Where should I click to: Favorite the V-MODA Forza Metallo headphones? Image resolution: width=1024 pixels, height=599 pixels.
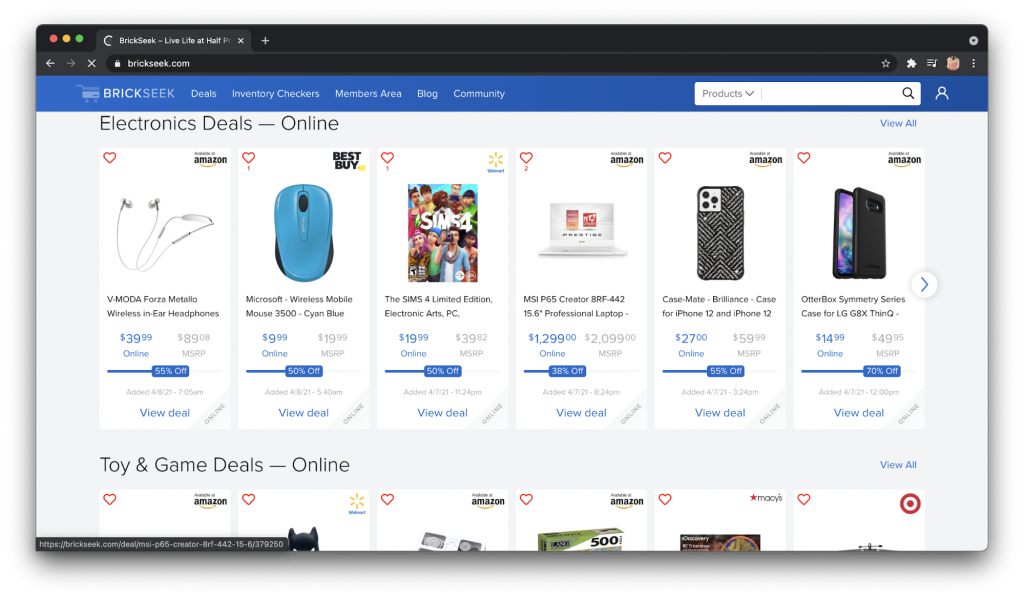(x=110, y=157)
